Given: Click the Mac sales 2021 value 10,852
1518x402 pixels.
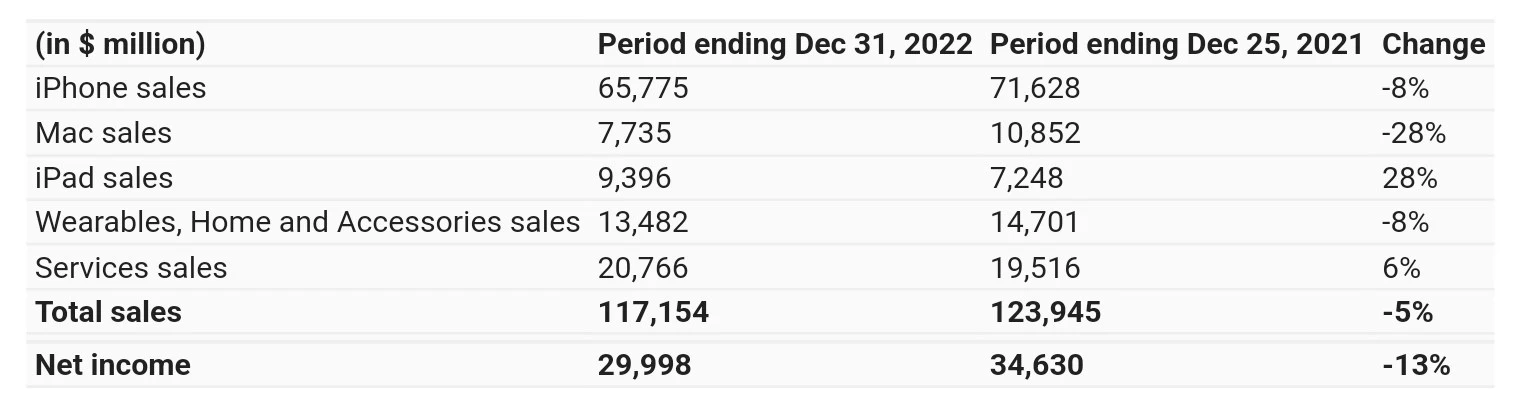Looking at the screenshot, I should pos(1034,133).
